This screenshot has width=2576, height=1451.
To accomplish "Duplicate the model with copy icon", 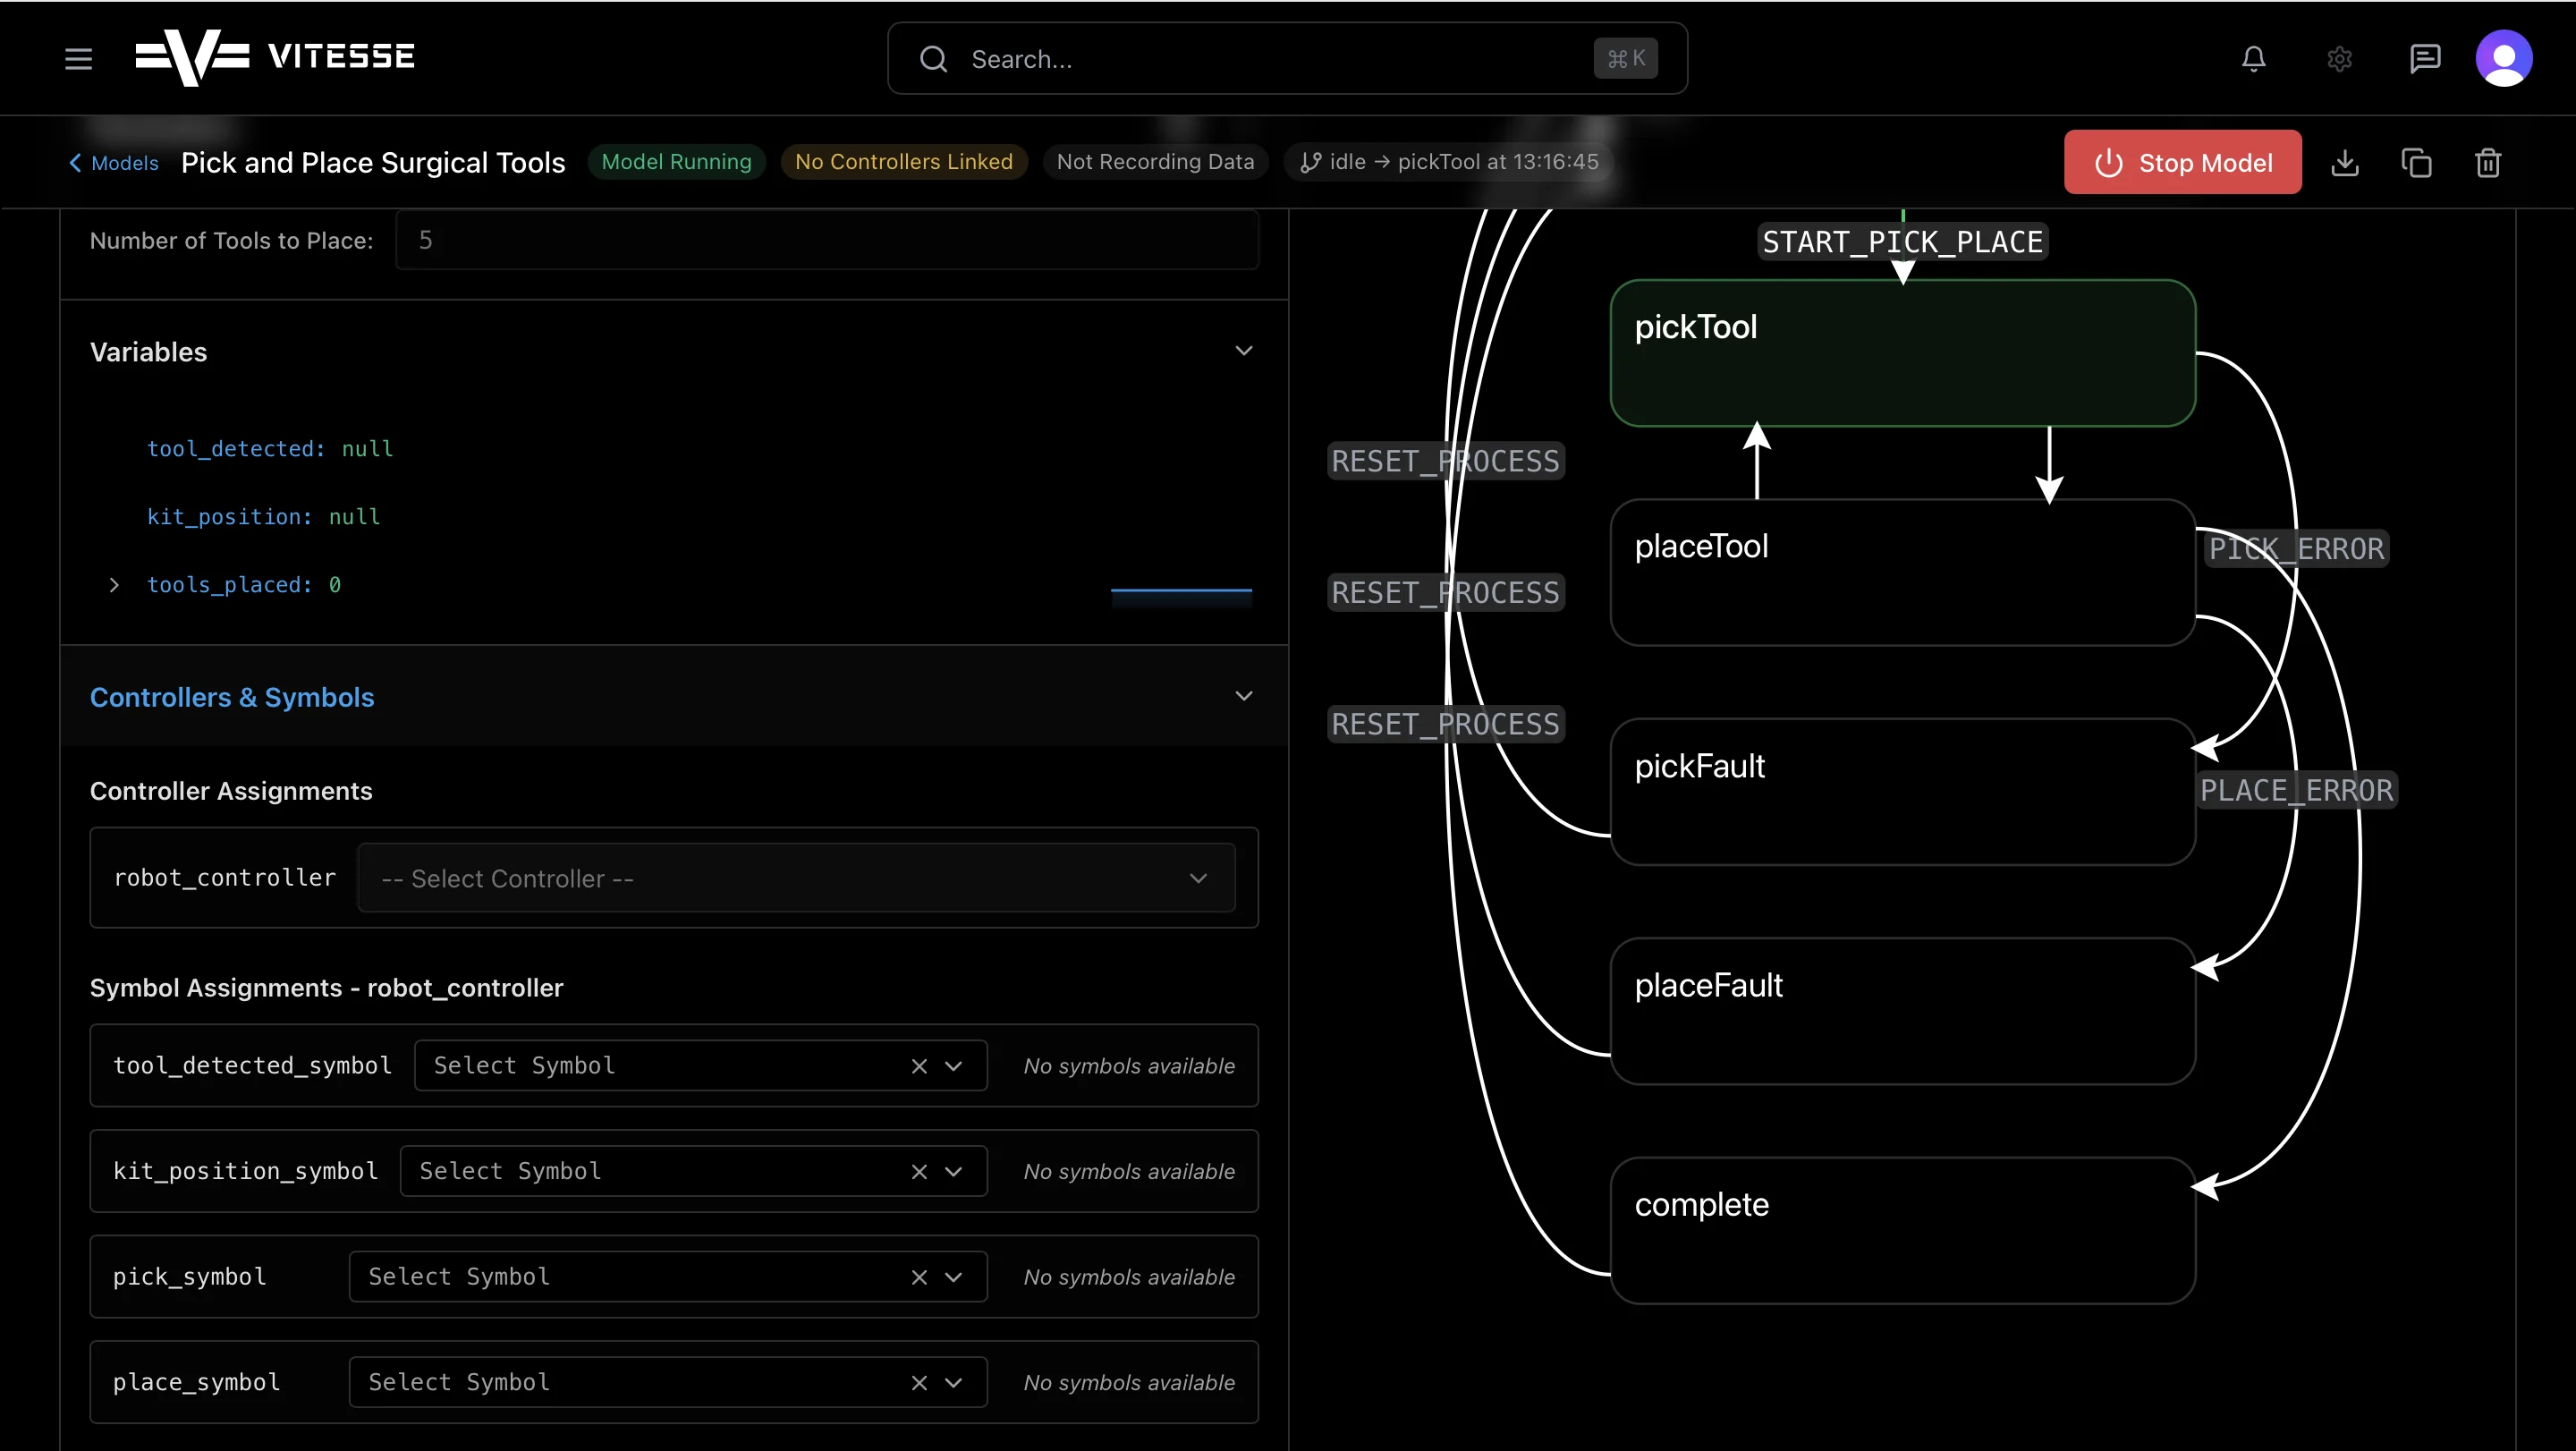I will [2416, 163].
